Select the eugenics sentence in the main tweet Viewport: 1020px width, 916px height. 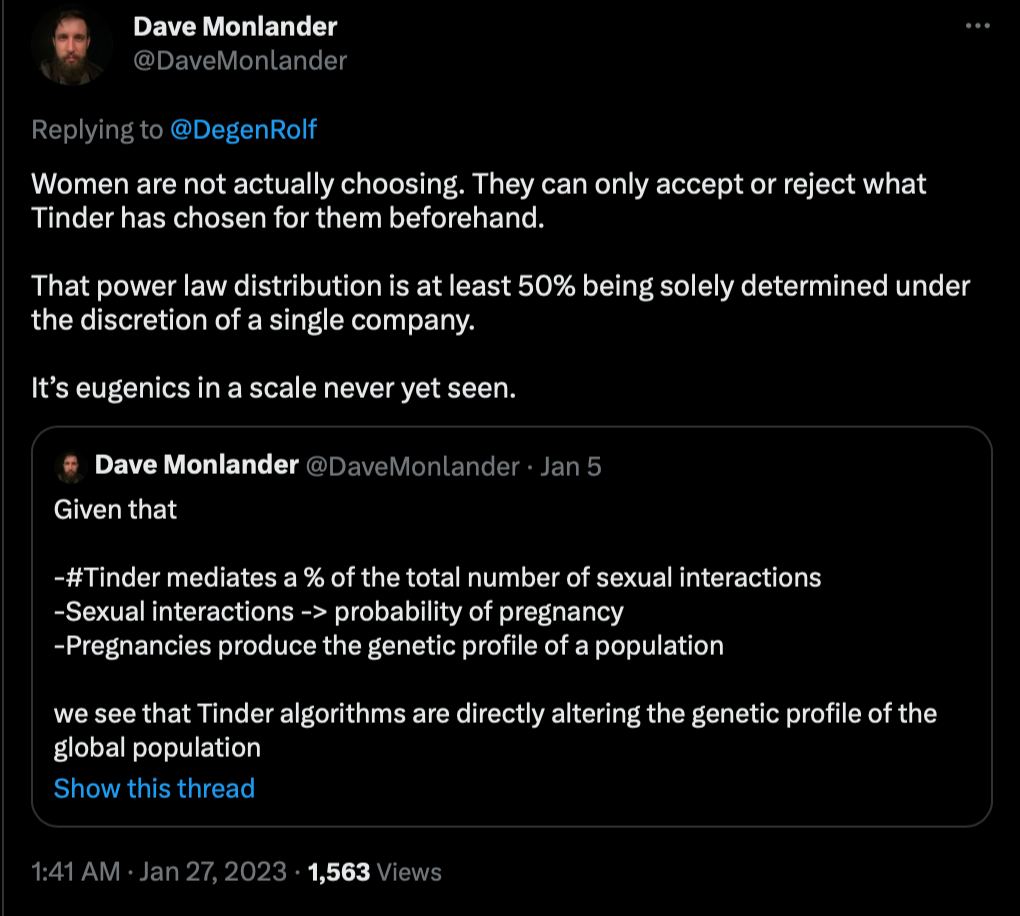(x=273, y=388)
